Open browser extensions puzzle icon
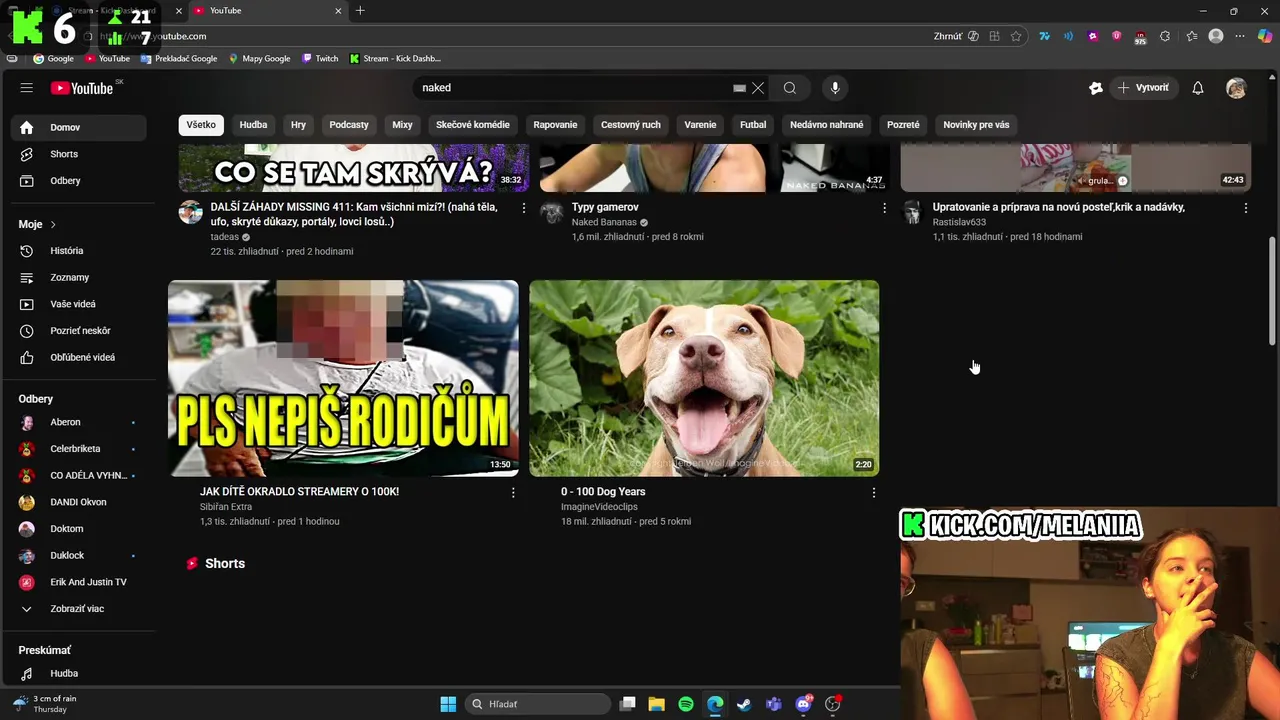 [x=1165, y=36]
